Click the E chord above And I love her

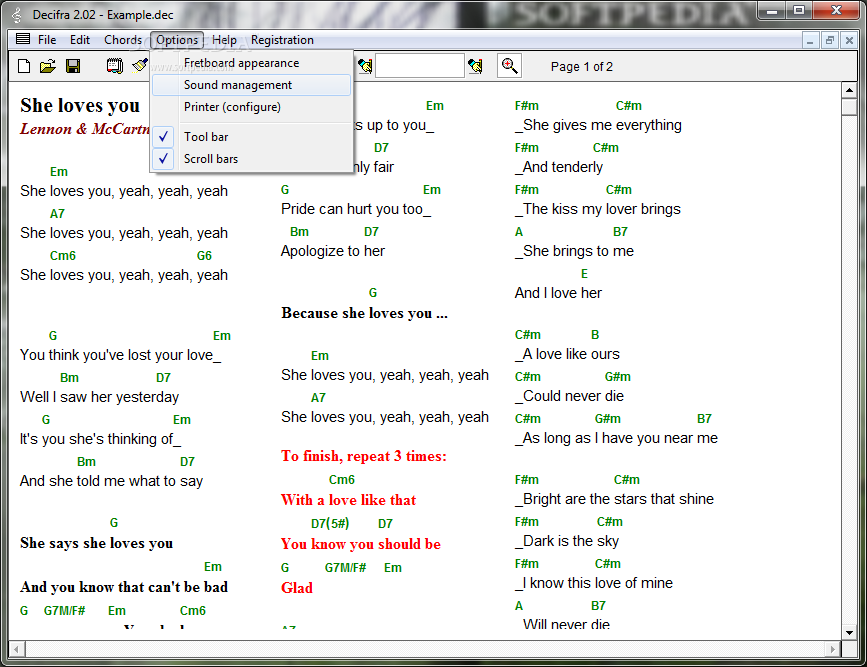[x=584, y=274]
